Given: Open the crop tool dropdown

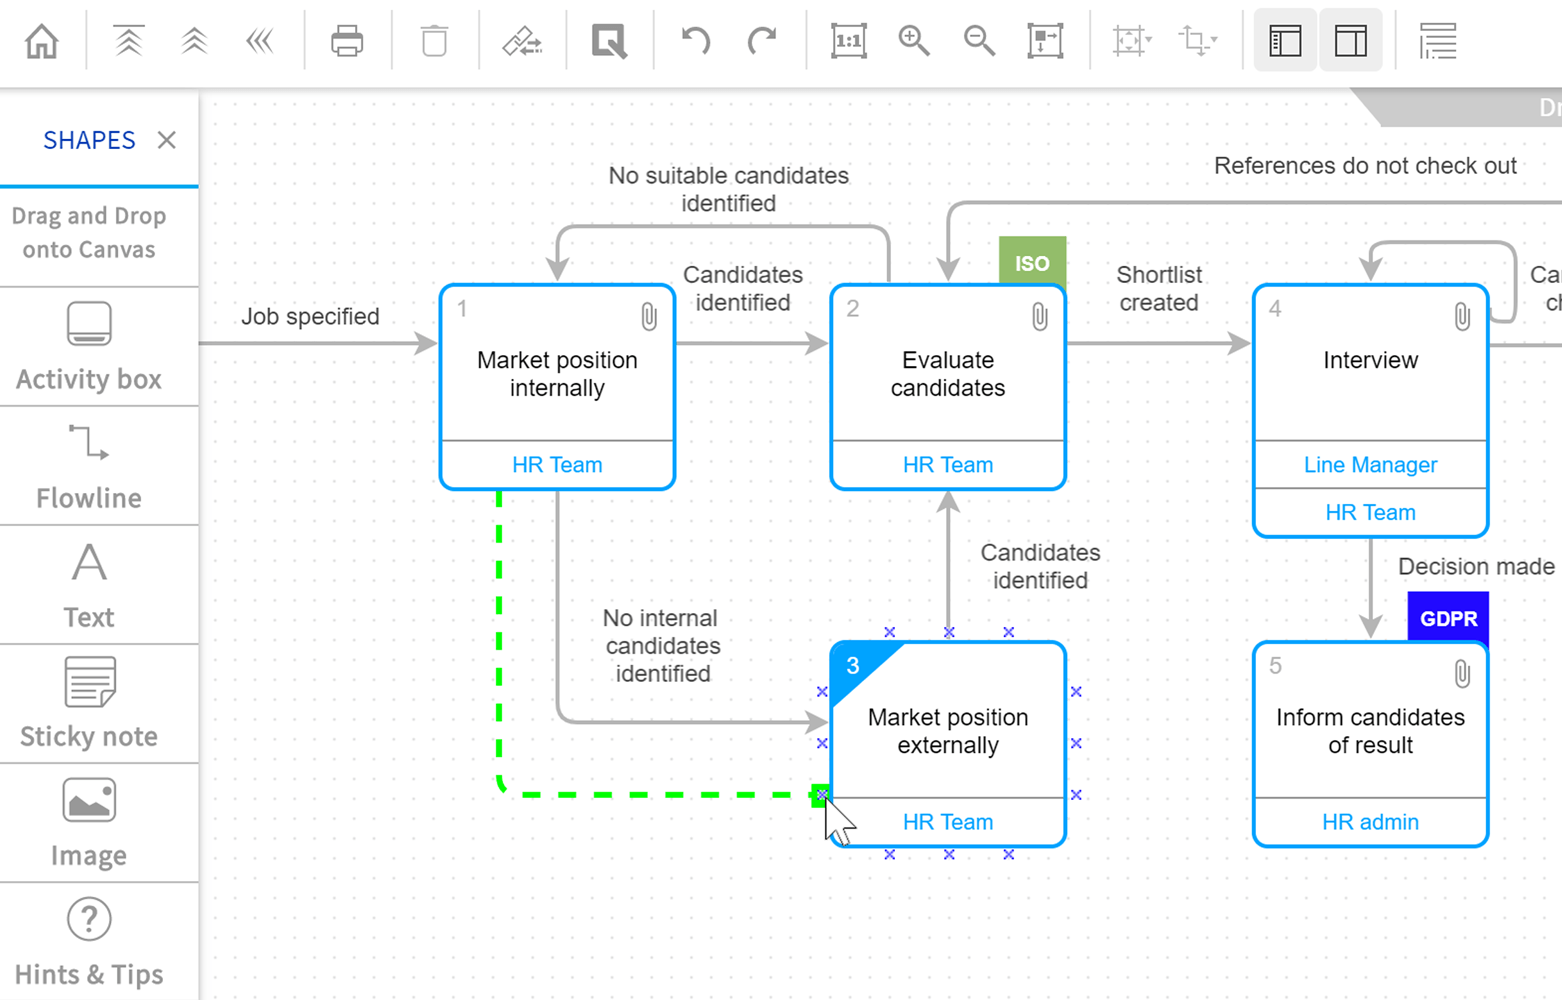Looking at the screenshot, I should [x=1198, y=42].
